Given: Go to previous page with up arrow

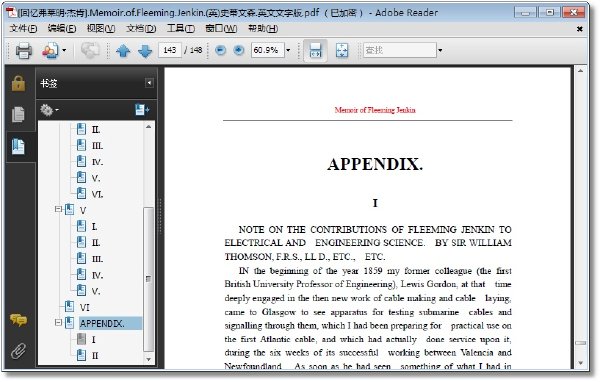Looking at the screenshot, I should pos(123,51).
